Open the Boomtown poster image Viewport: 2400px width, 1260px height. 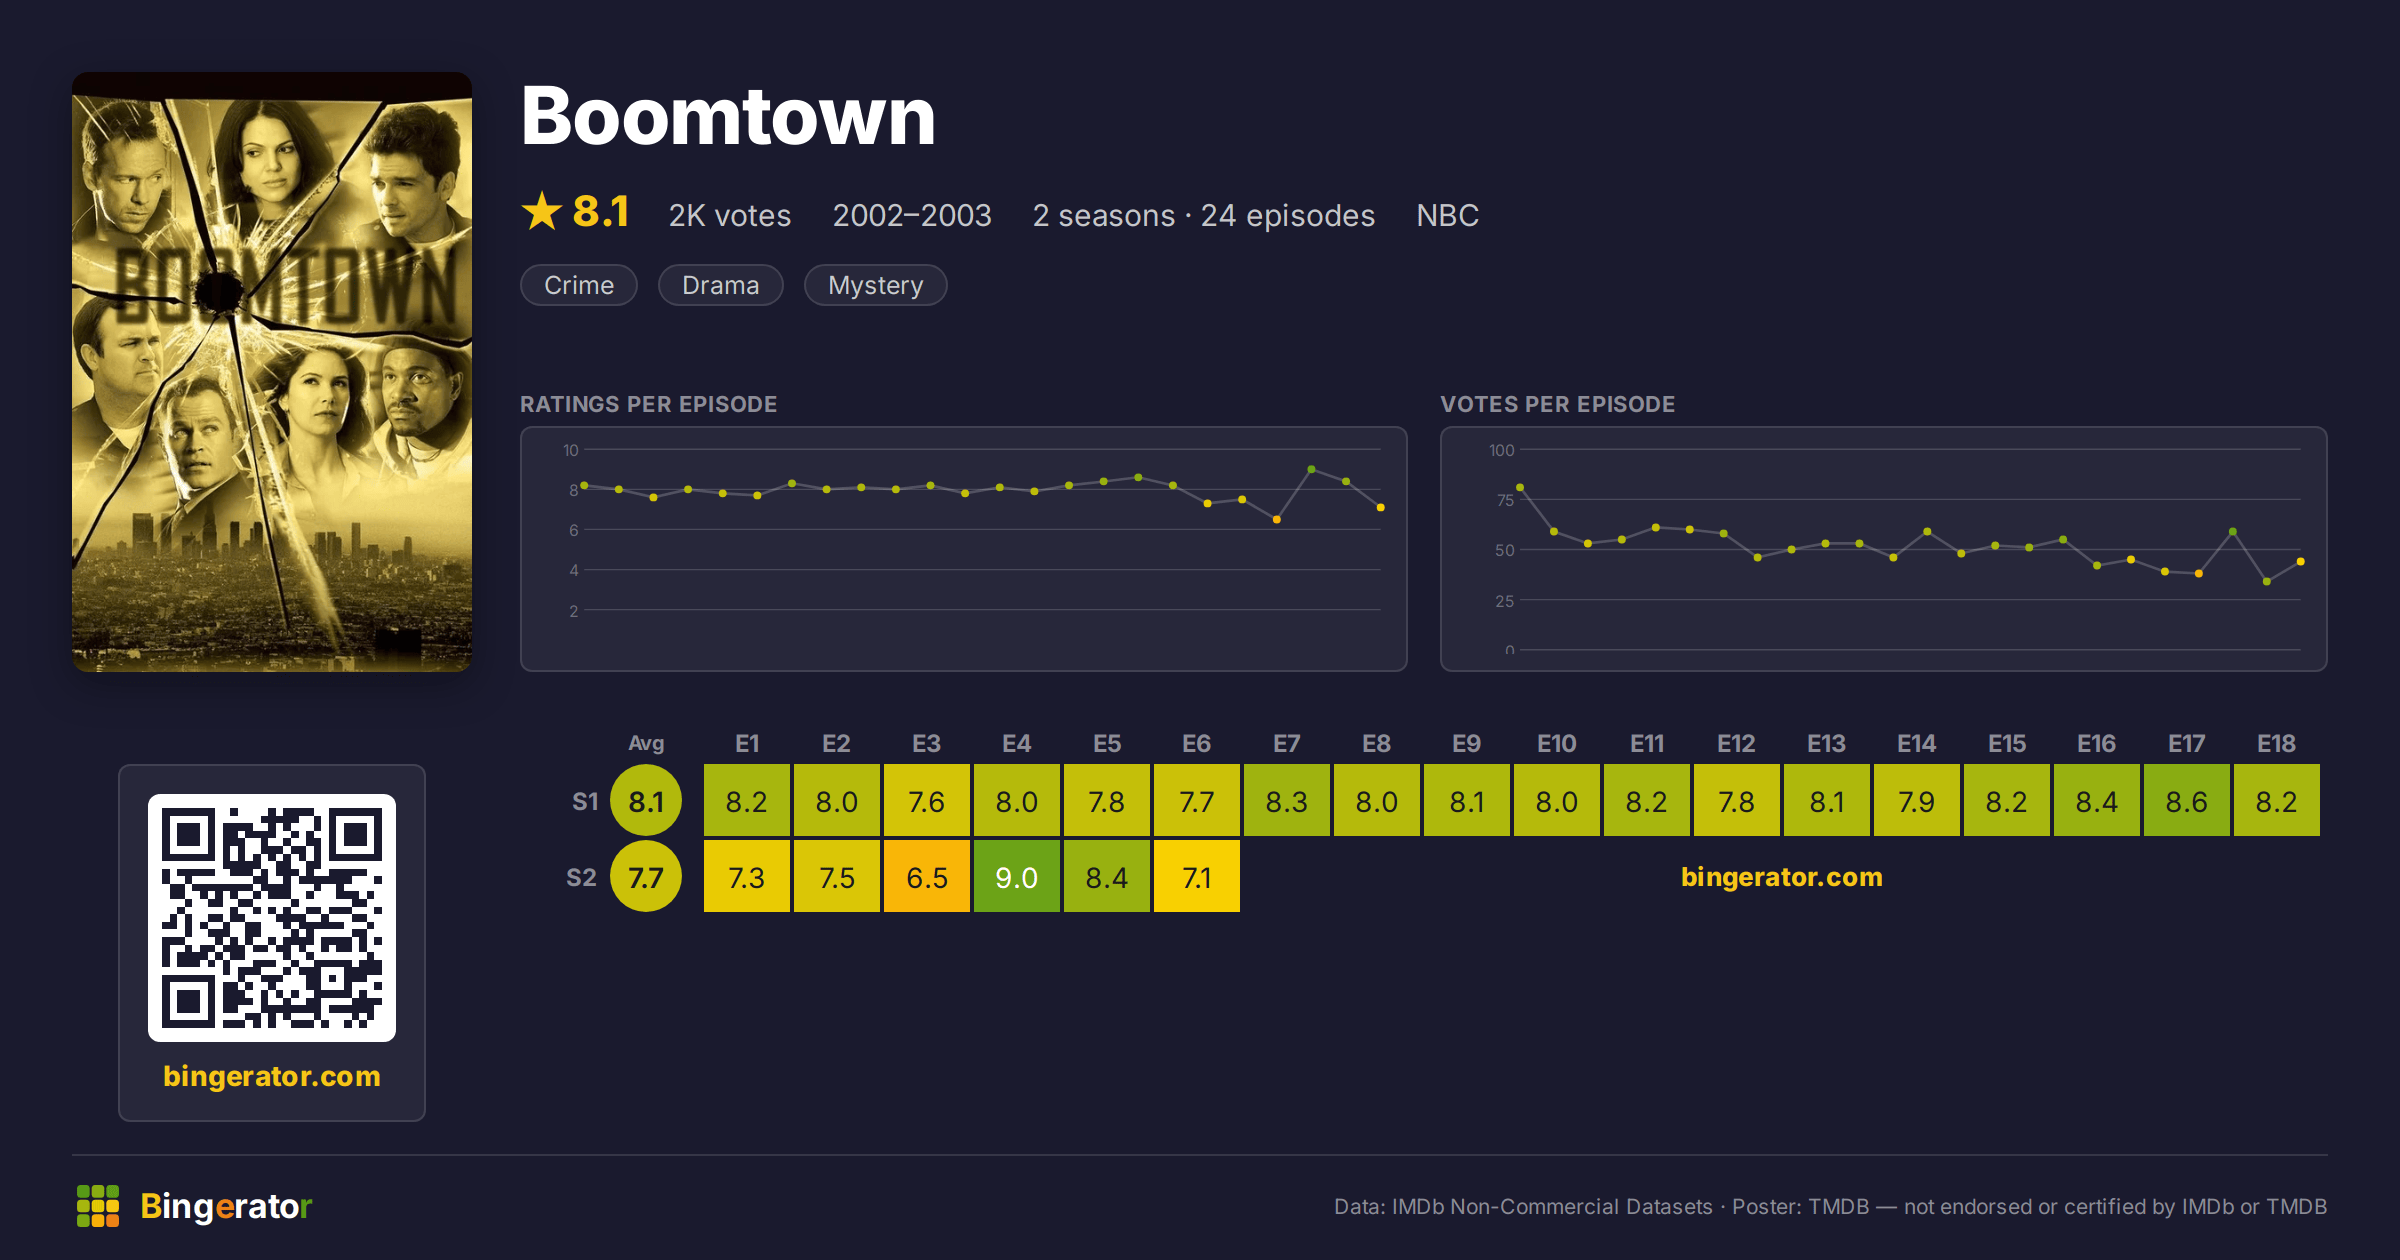point(272,372)
